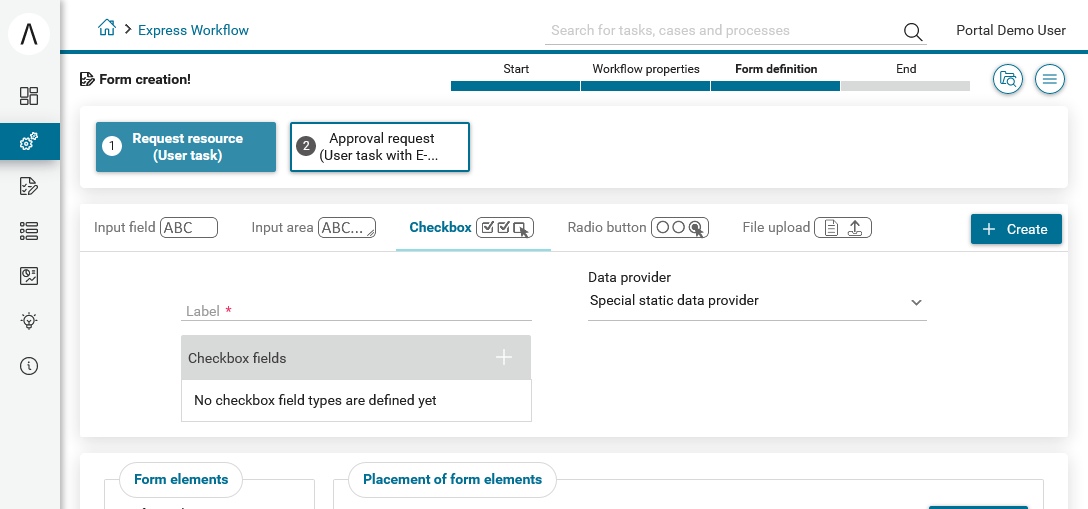The width and height of the screenshot is (1088, 509).
Task: Open the case list sidebar icon
Action: 29,231
